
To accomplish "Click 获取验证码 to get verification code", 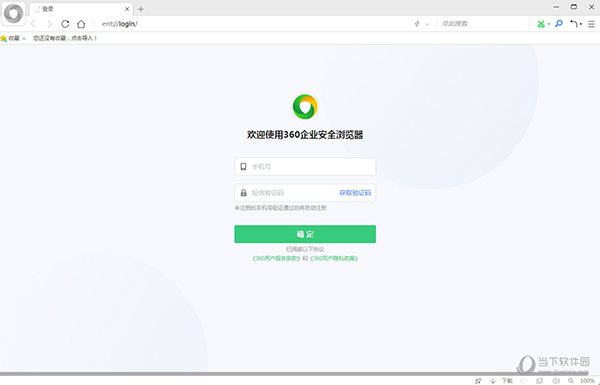I will coord(355,193).
